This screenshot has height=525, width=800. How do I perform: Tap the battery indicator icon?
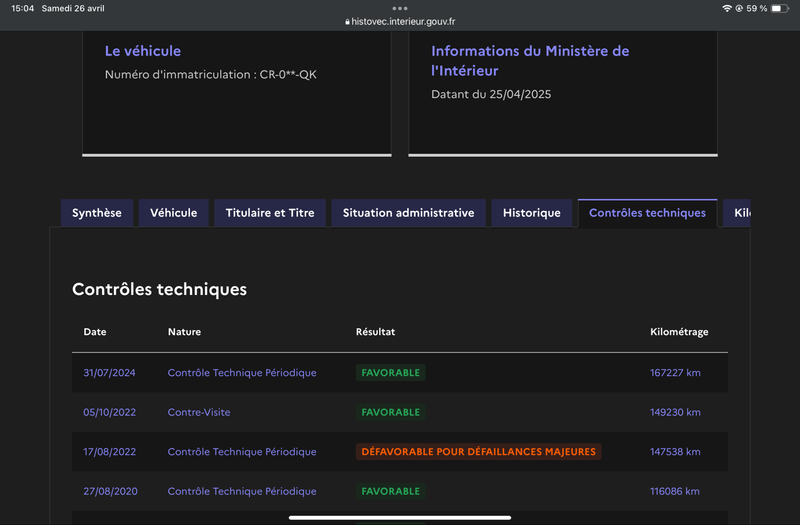(780, 8)
